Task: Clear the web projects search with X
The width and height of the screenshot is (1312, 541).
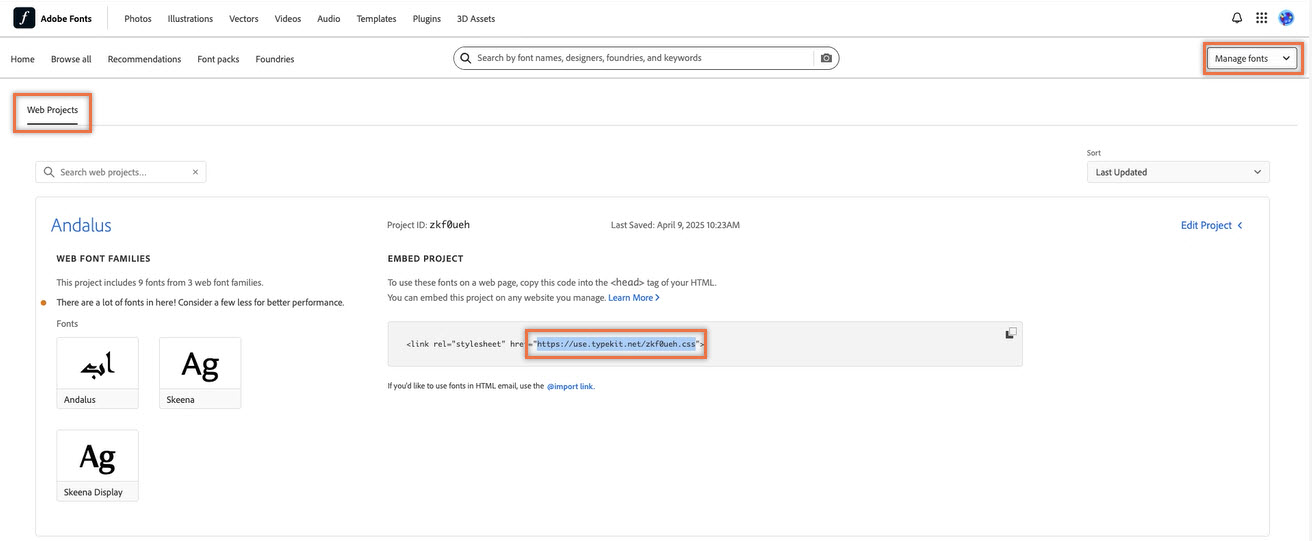Action: click(x=196, y=172)
